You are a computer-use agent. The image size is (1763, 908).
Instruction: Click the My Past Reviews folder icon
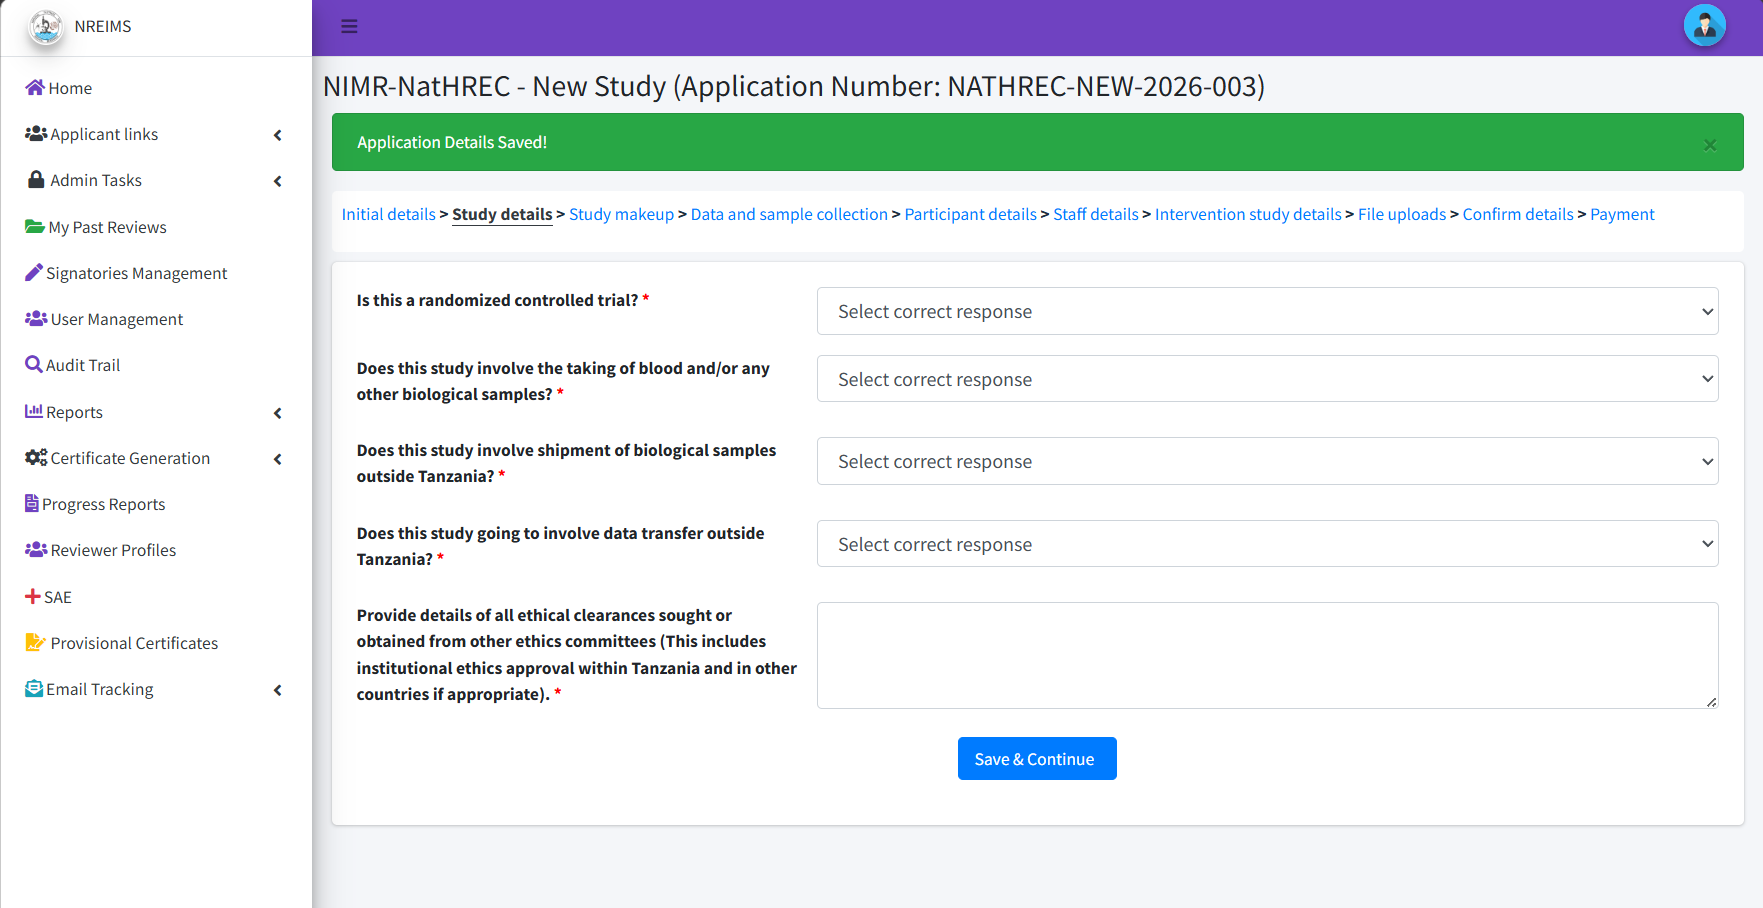click(x=35, y=226)
